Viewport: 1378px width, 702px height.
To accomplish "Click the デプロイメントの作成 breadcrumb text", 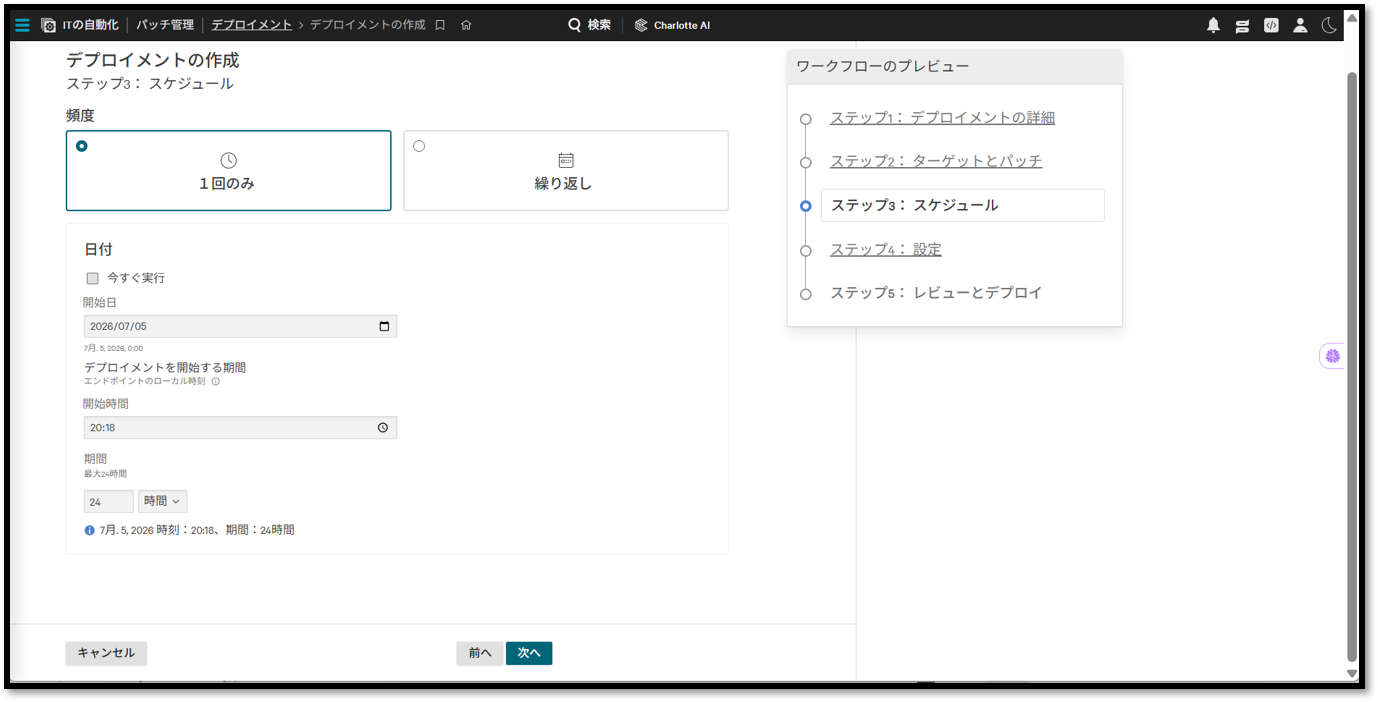I will pyautogui.click(x=367, y=25).
